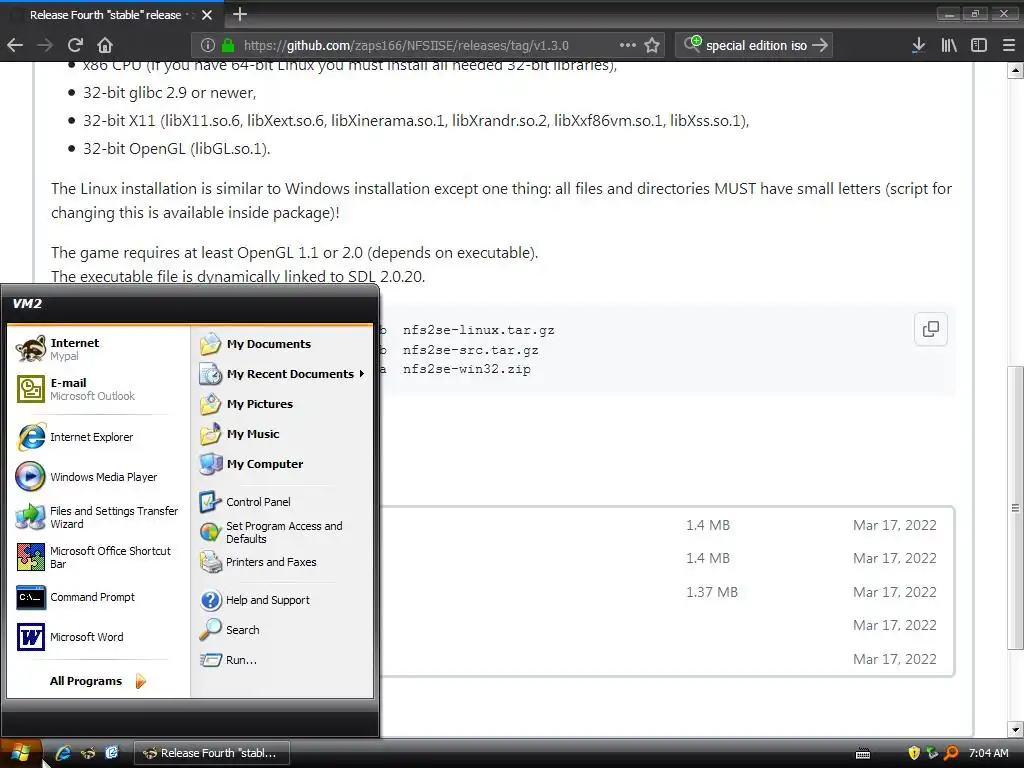This screenshot has height=768, width=1024.
Task: Reload the current page
Action: (75, 45)
